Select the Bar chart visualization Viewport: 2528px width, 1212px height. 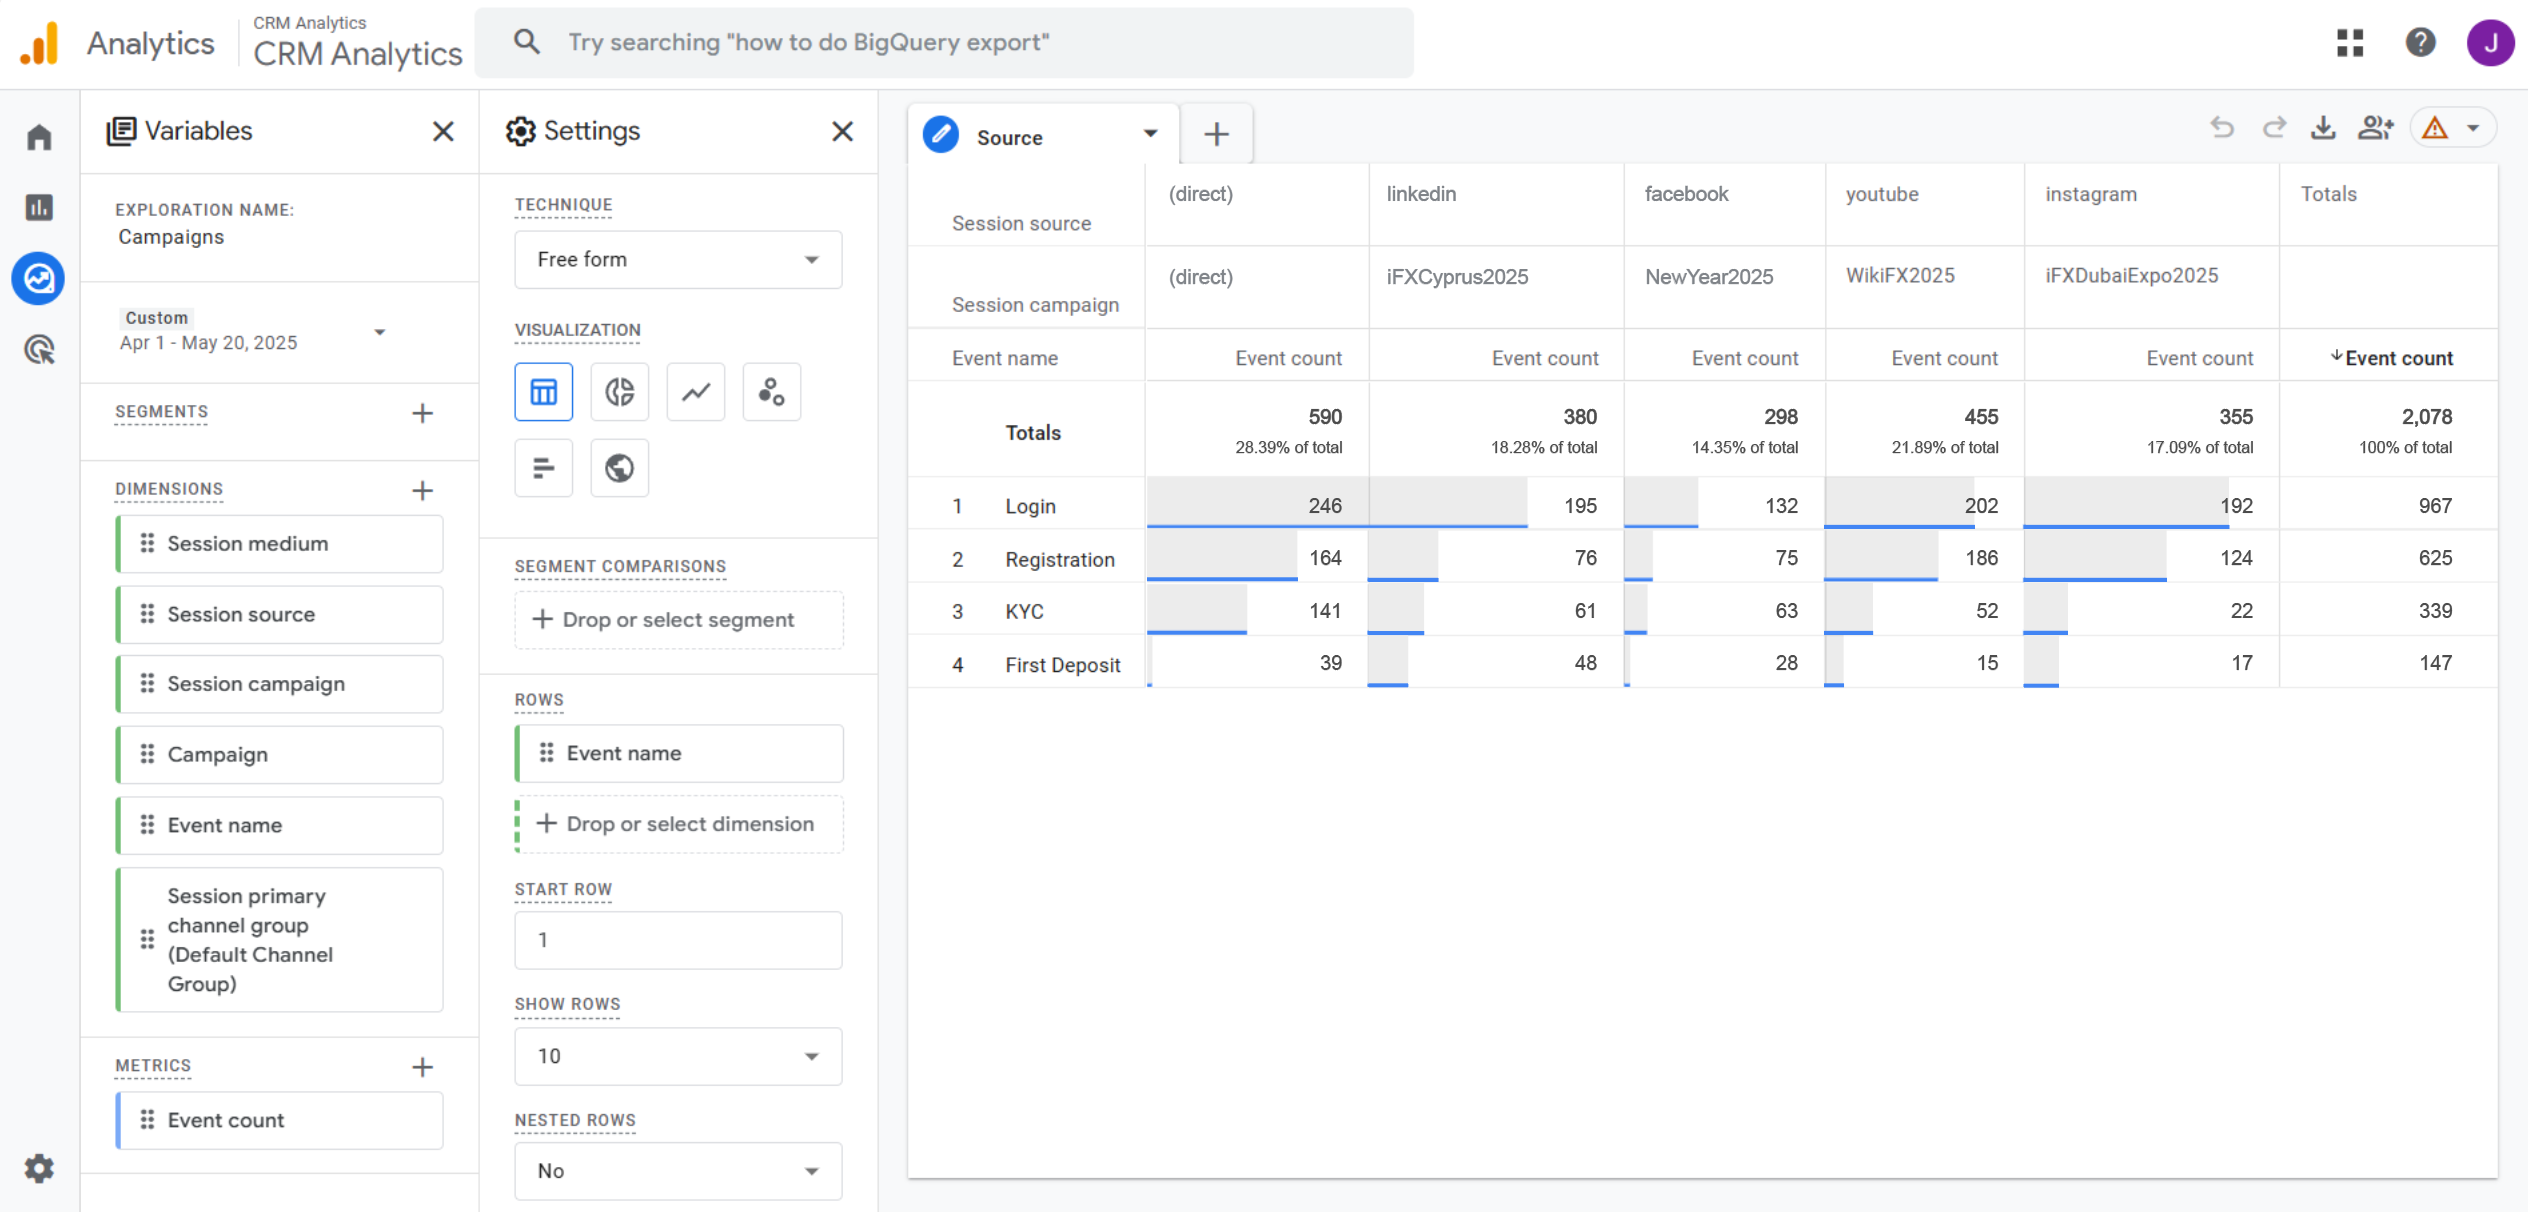coord(544,468)
